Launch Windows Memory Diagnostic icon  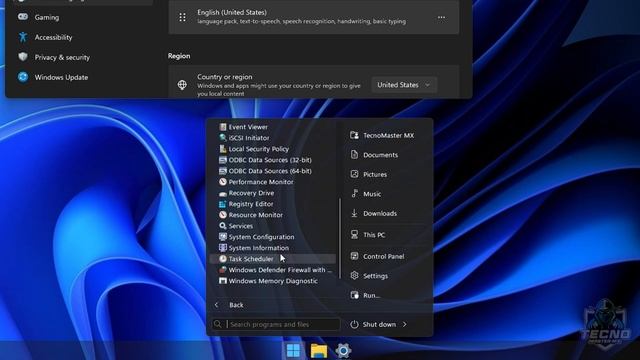(x=222, y=281)
